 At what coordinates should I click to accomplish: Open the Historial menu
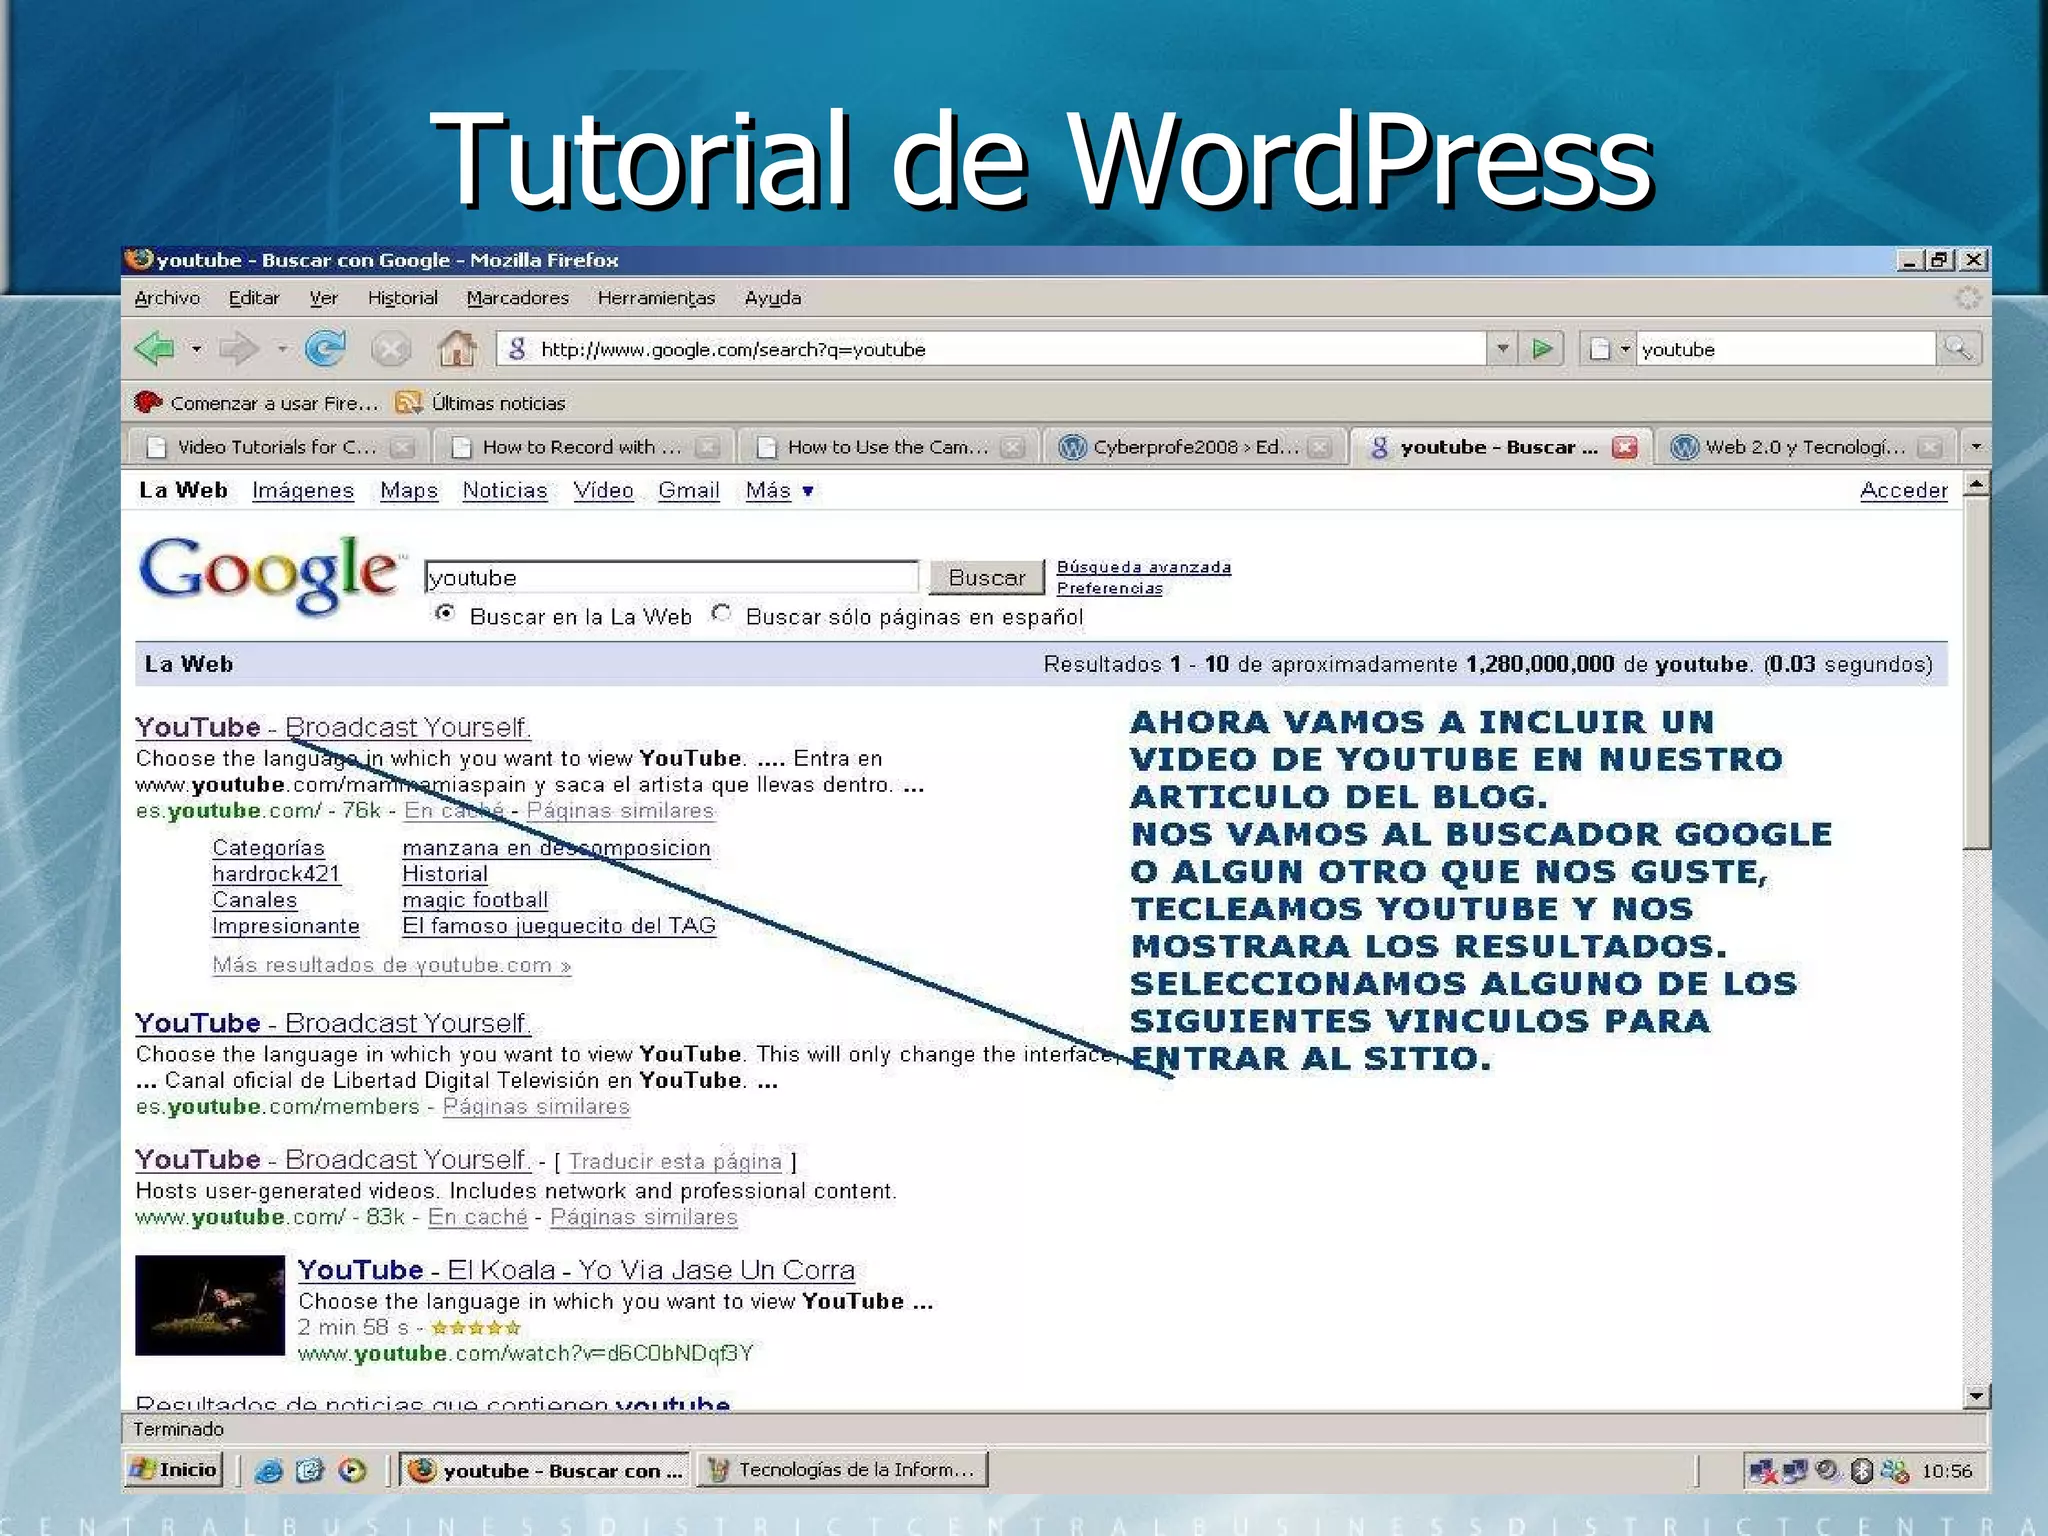[x=402, y=298]
